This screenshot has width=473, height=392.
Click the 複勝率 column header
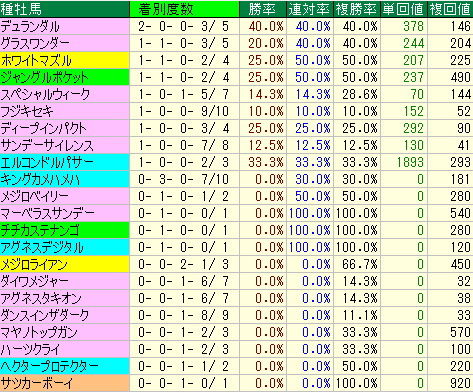point(356,9)
